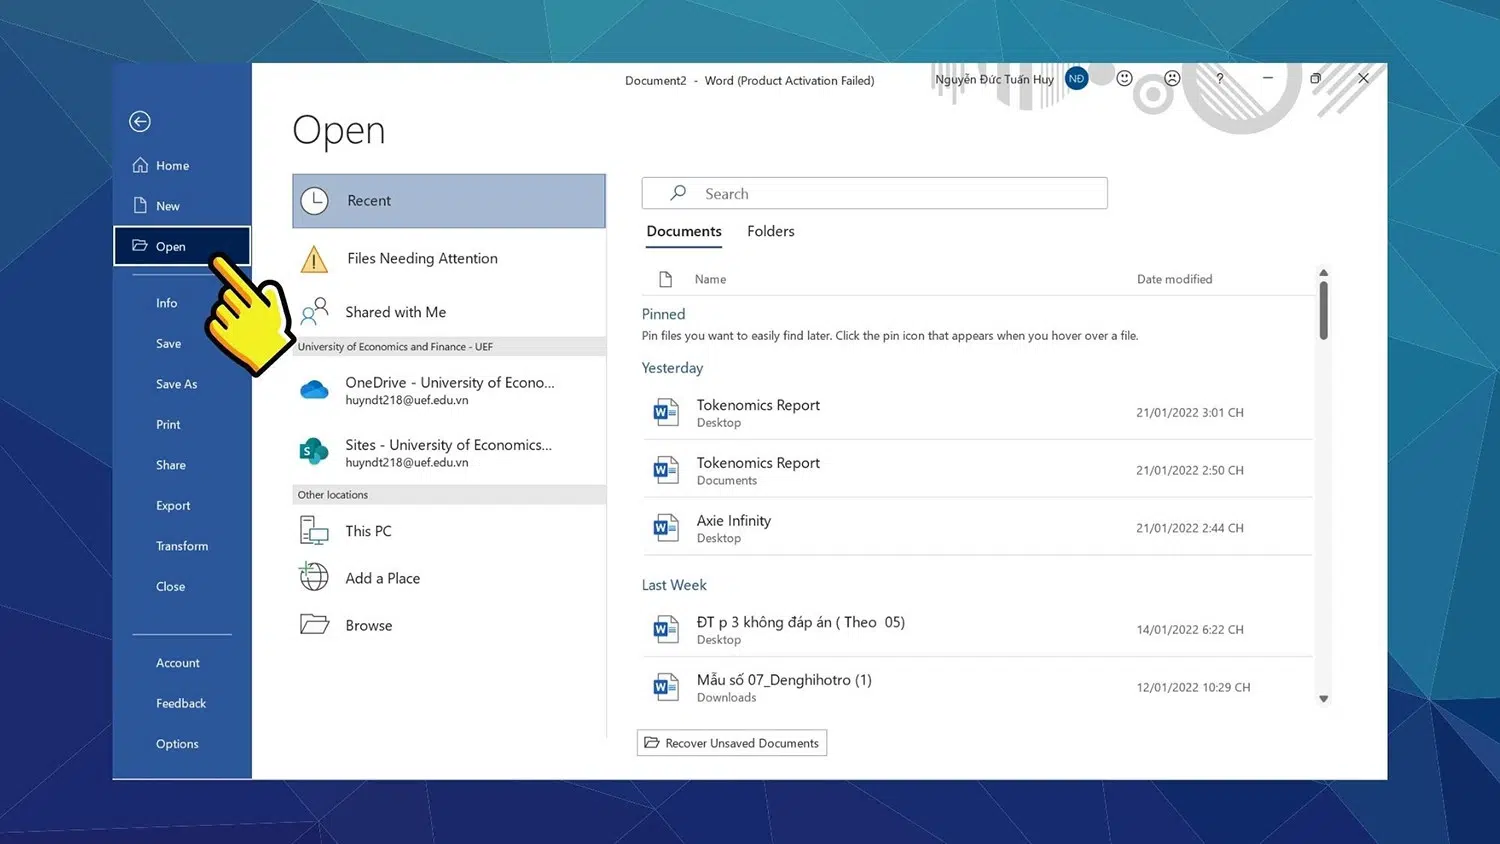Sort by the Name column header

[711, 279]
